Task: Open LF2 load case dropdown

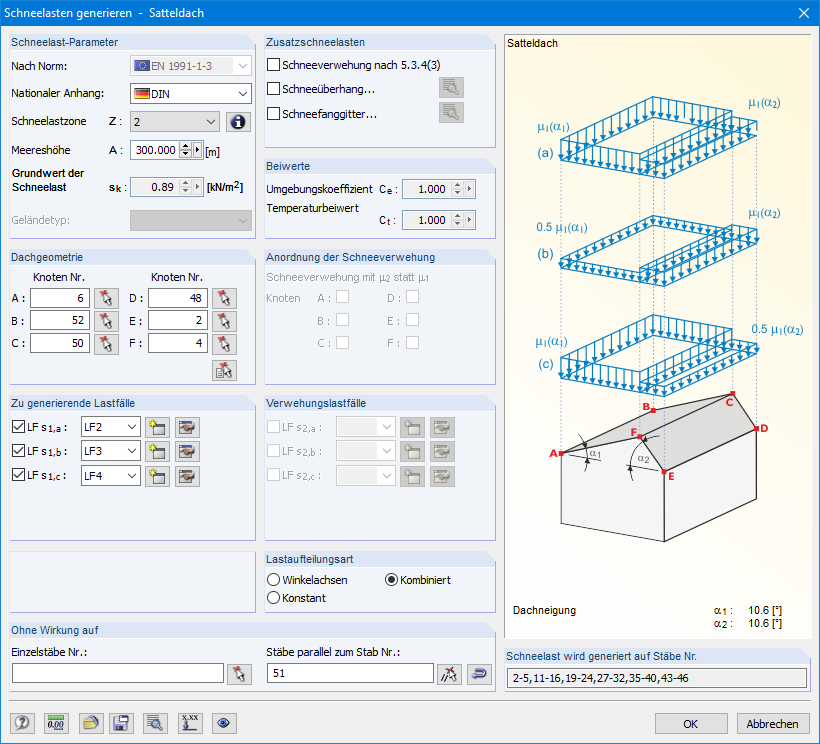Action: coord(111,428)
